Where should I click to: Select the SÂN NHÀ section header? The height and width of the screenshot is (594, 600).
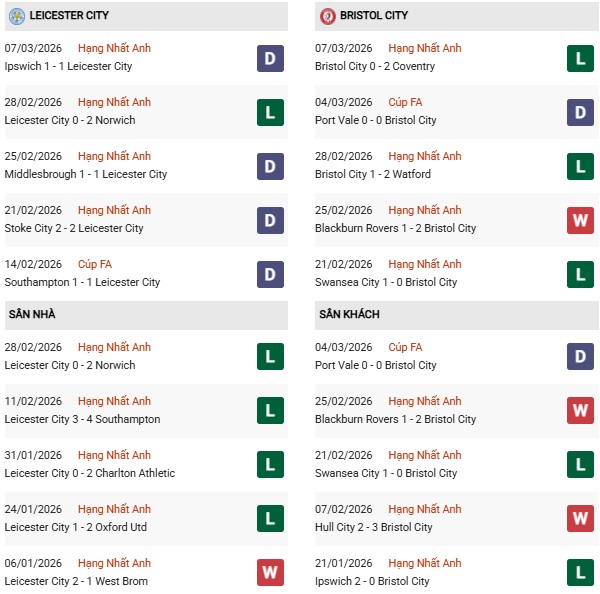click(x=32, y=314)
